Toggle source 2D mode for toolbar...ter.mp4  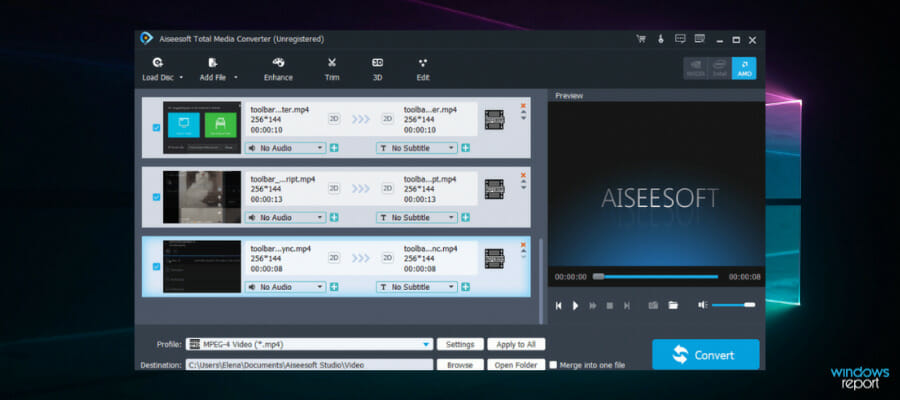(x=334, y=118)
